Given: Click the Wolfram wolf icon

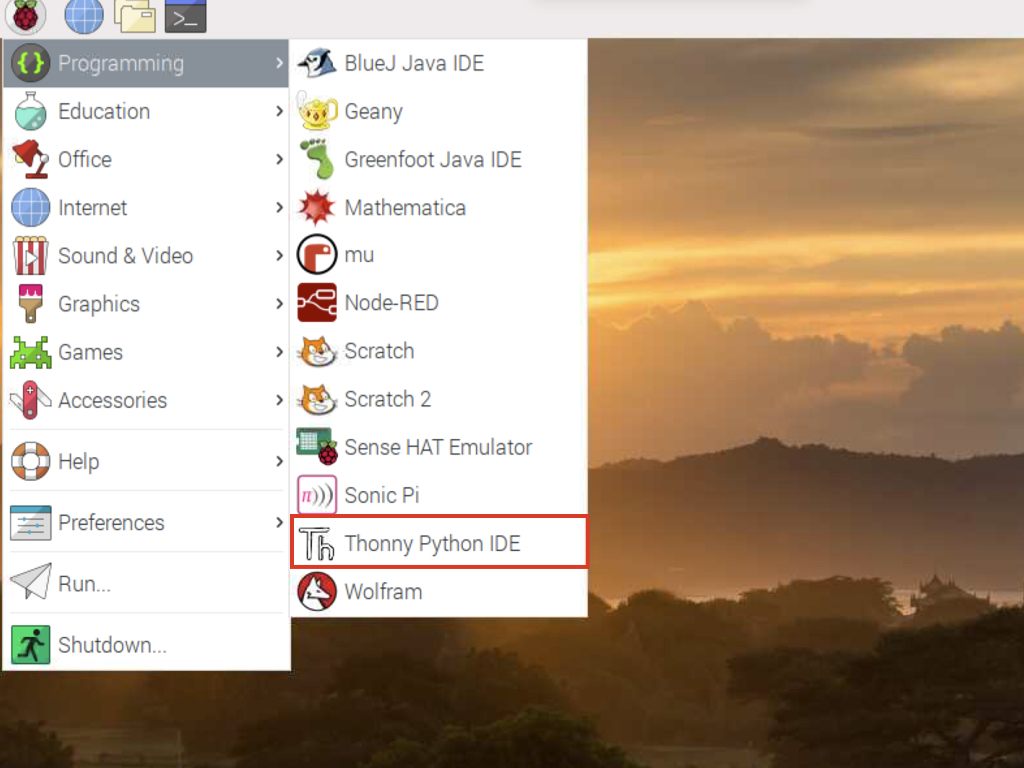Looking at the screenshot, I should pyautogui.click(x=317, y=592).
